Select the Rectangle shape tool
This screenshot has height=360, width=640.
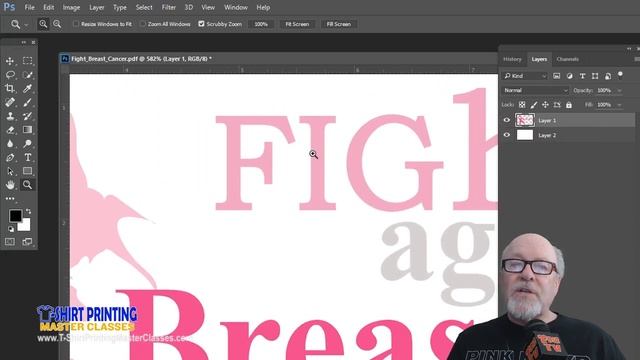point(27,171)
